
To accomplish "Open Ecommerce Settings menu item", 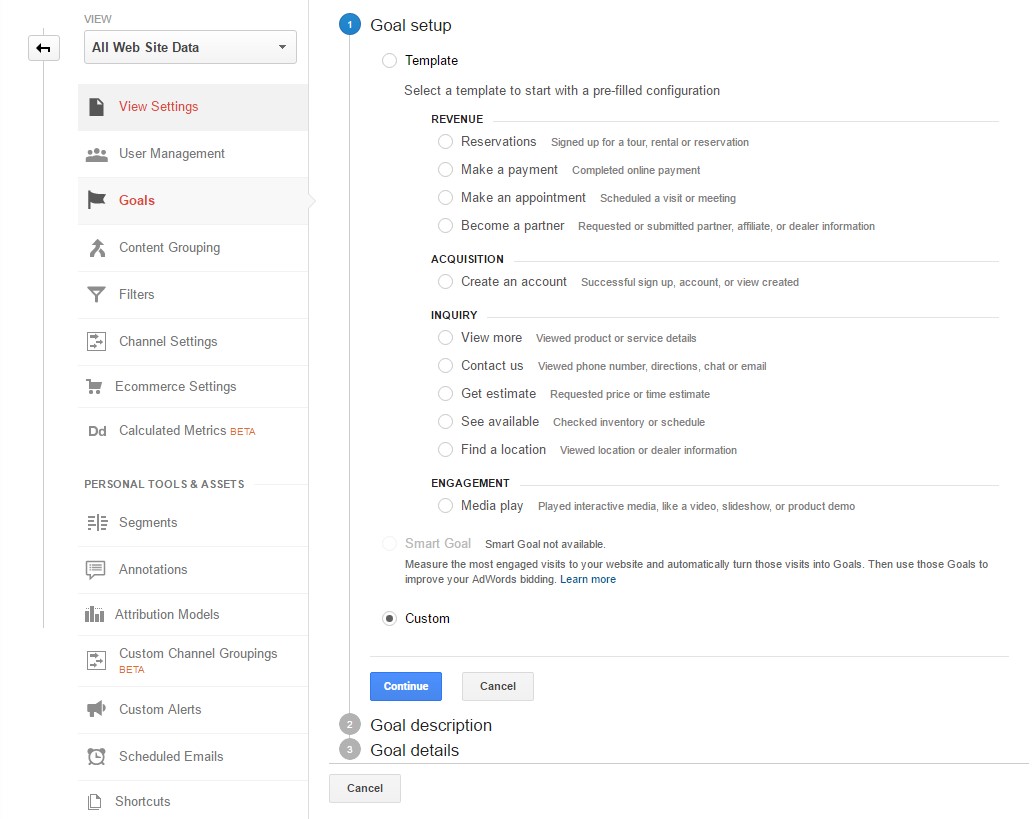I will pos(193,387).
